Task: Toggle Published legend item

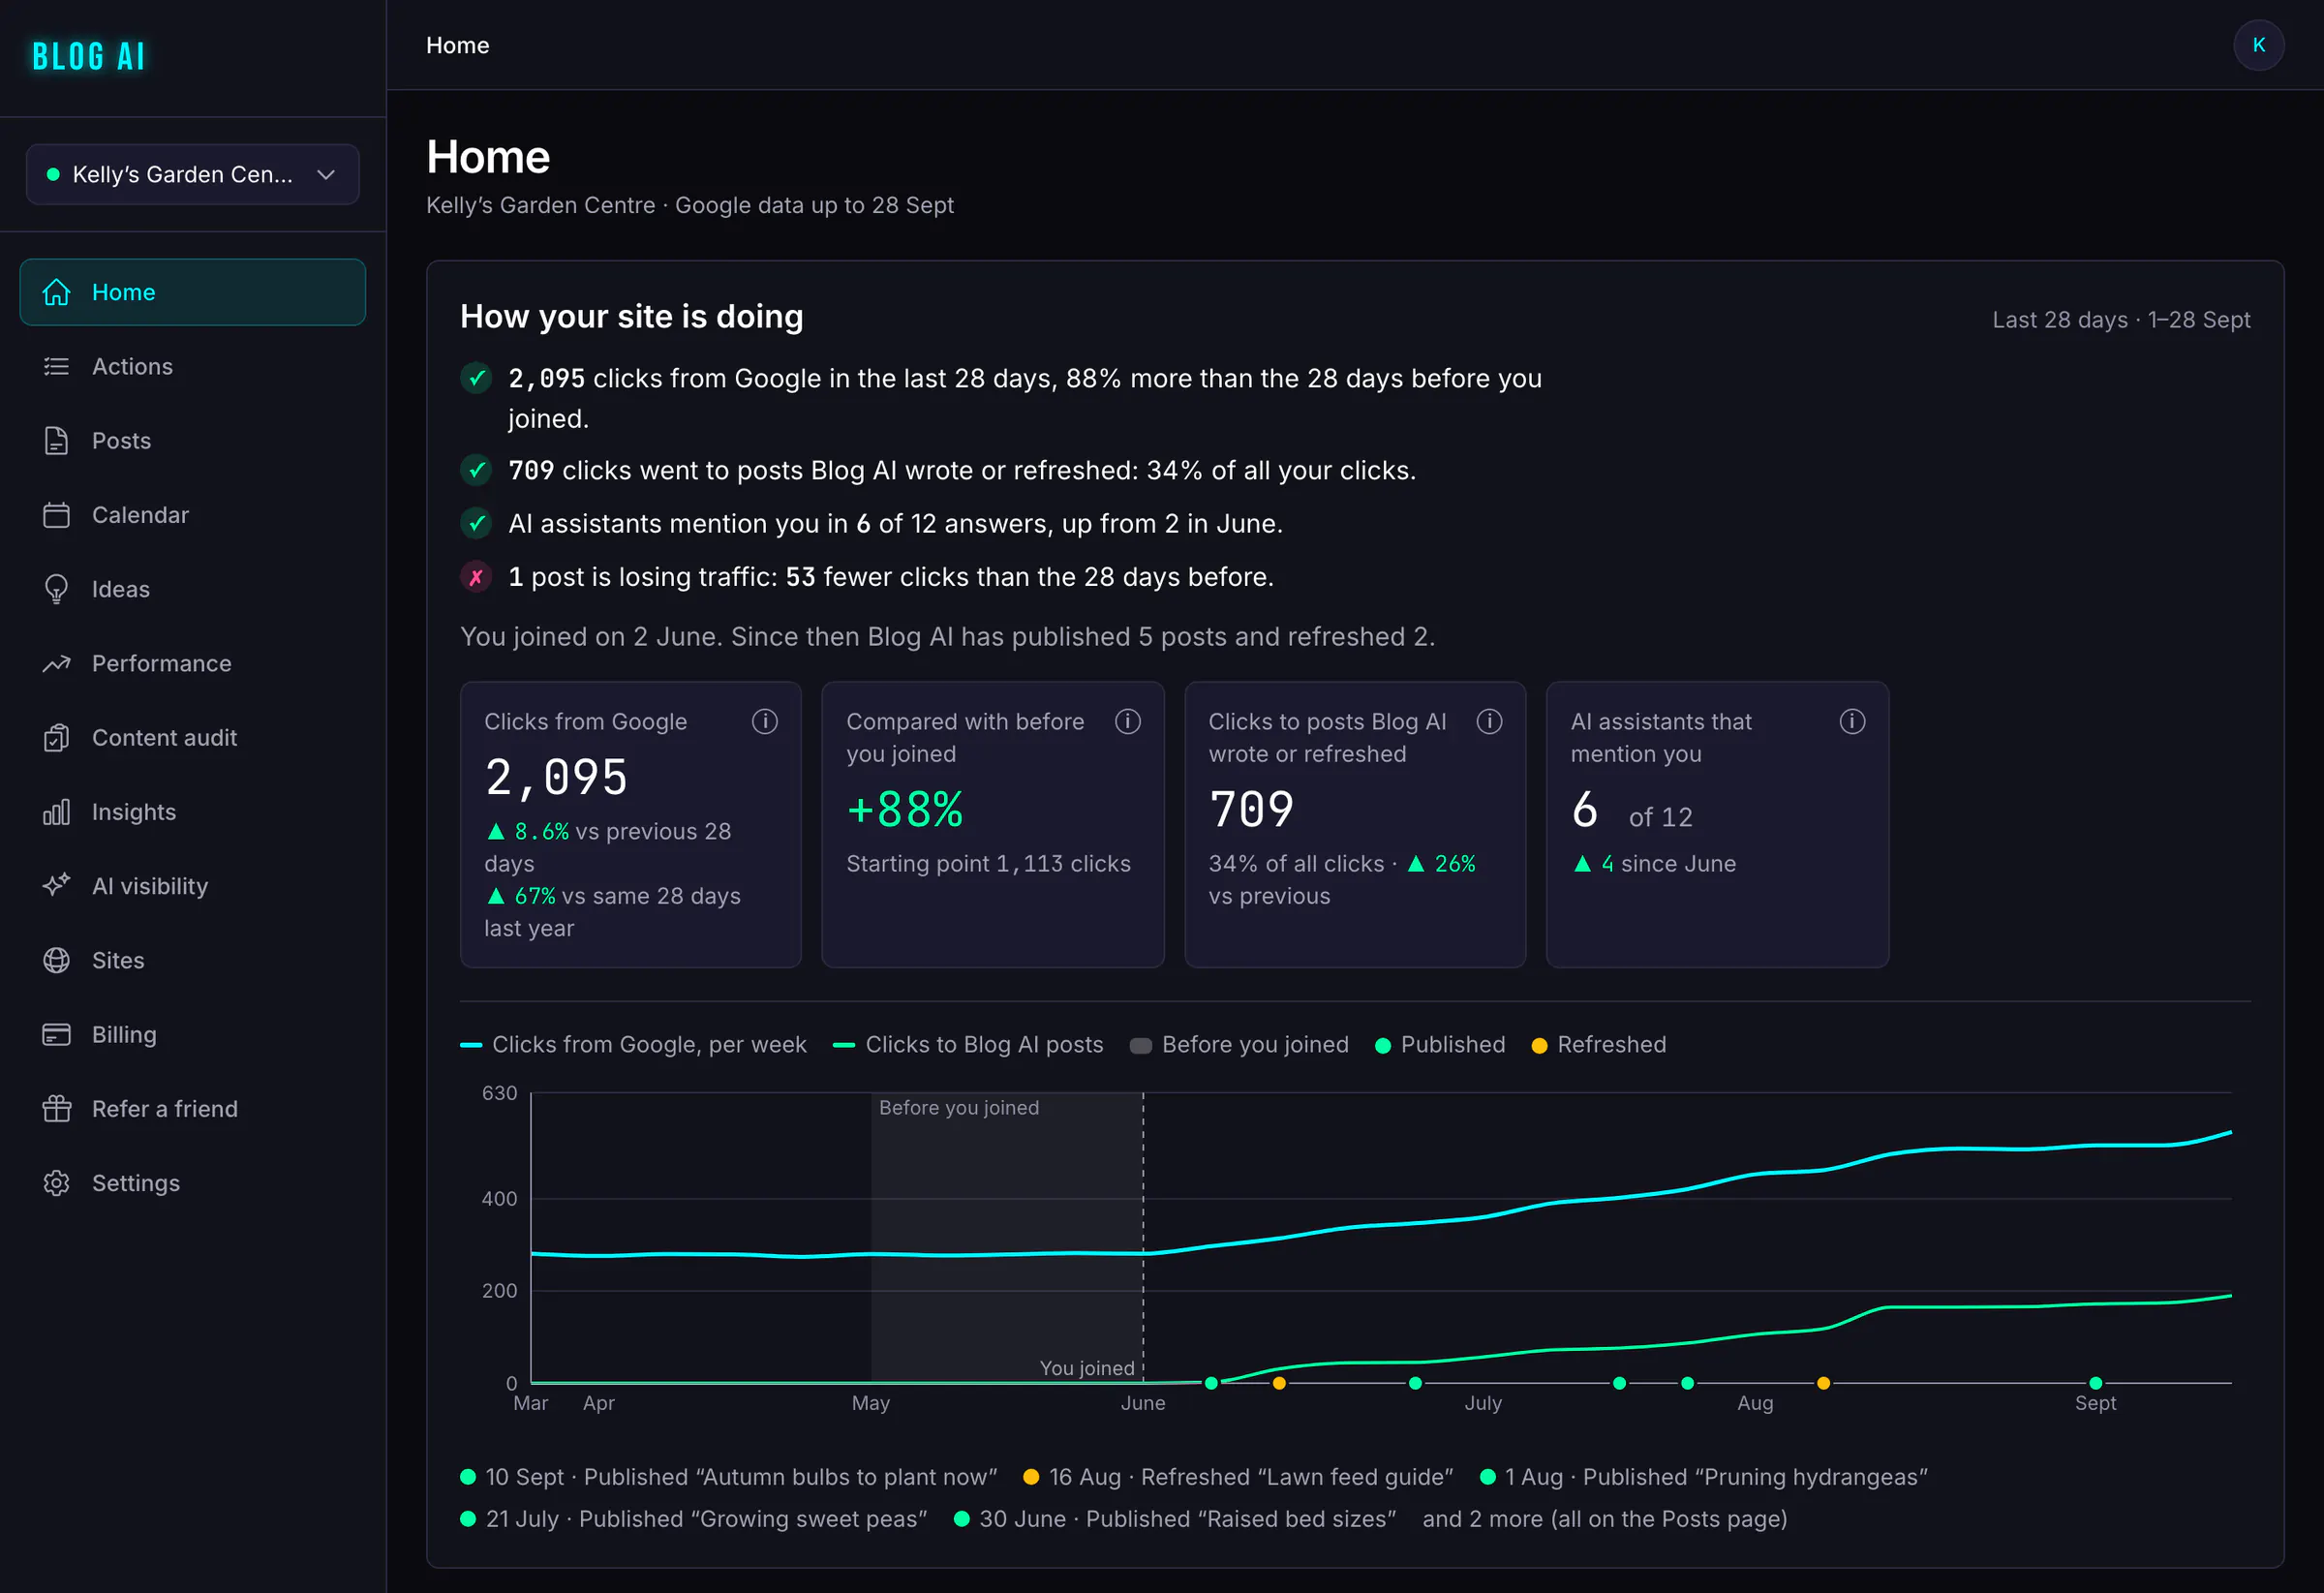Action: pos(1440,1044)
